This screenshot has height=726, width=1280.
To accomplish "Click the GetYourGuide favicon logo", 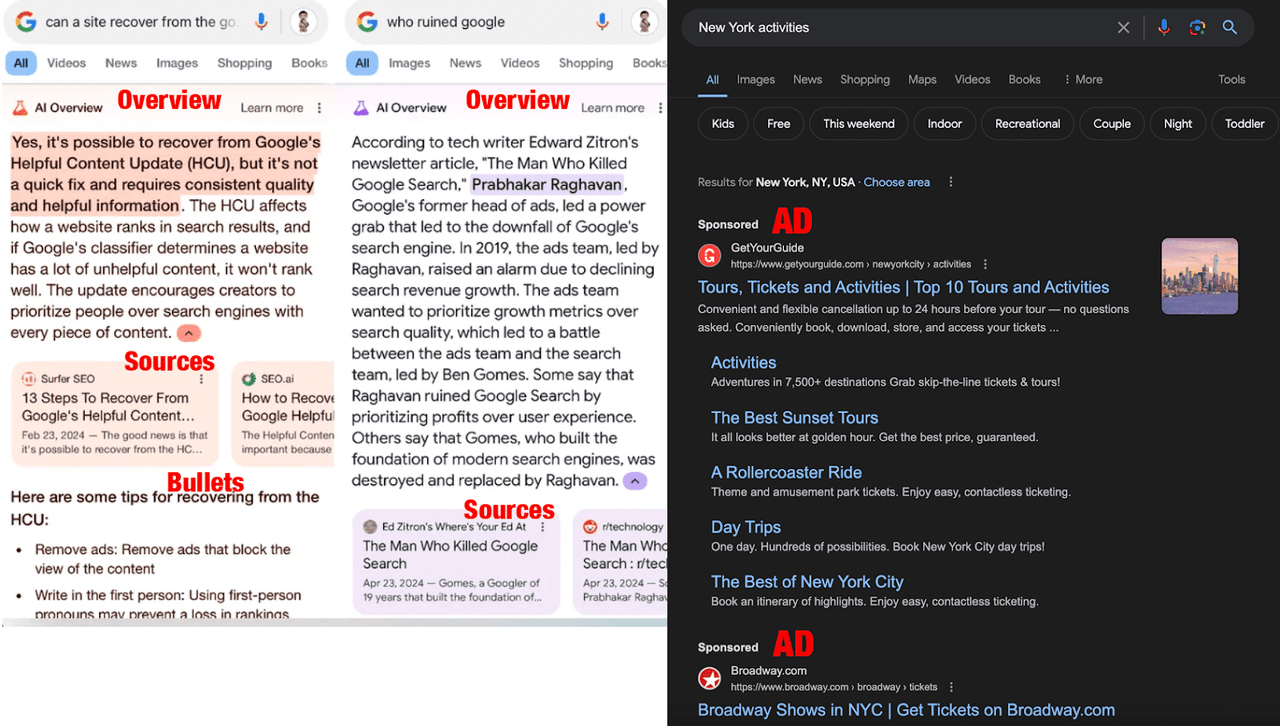I will tap(710, 256).
